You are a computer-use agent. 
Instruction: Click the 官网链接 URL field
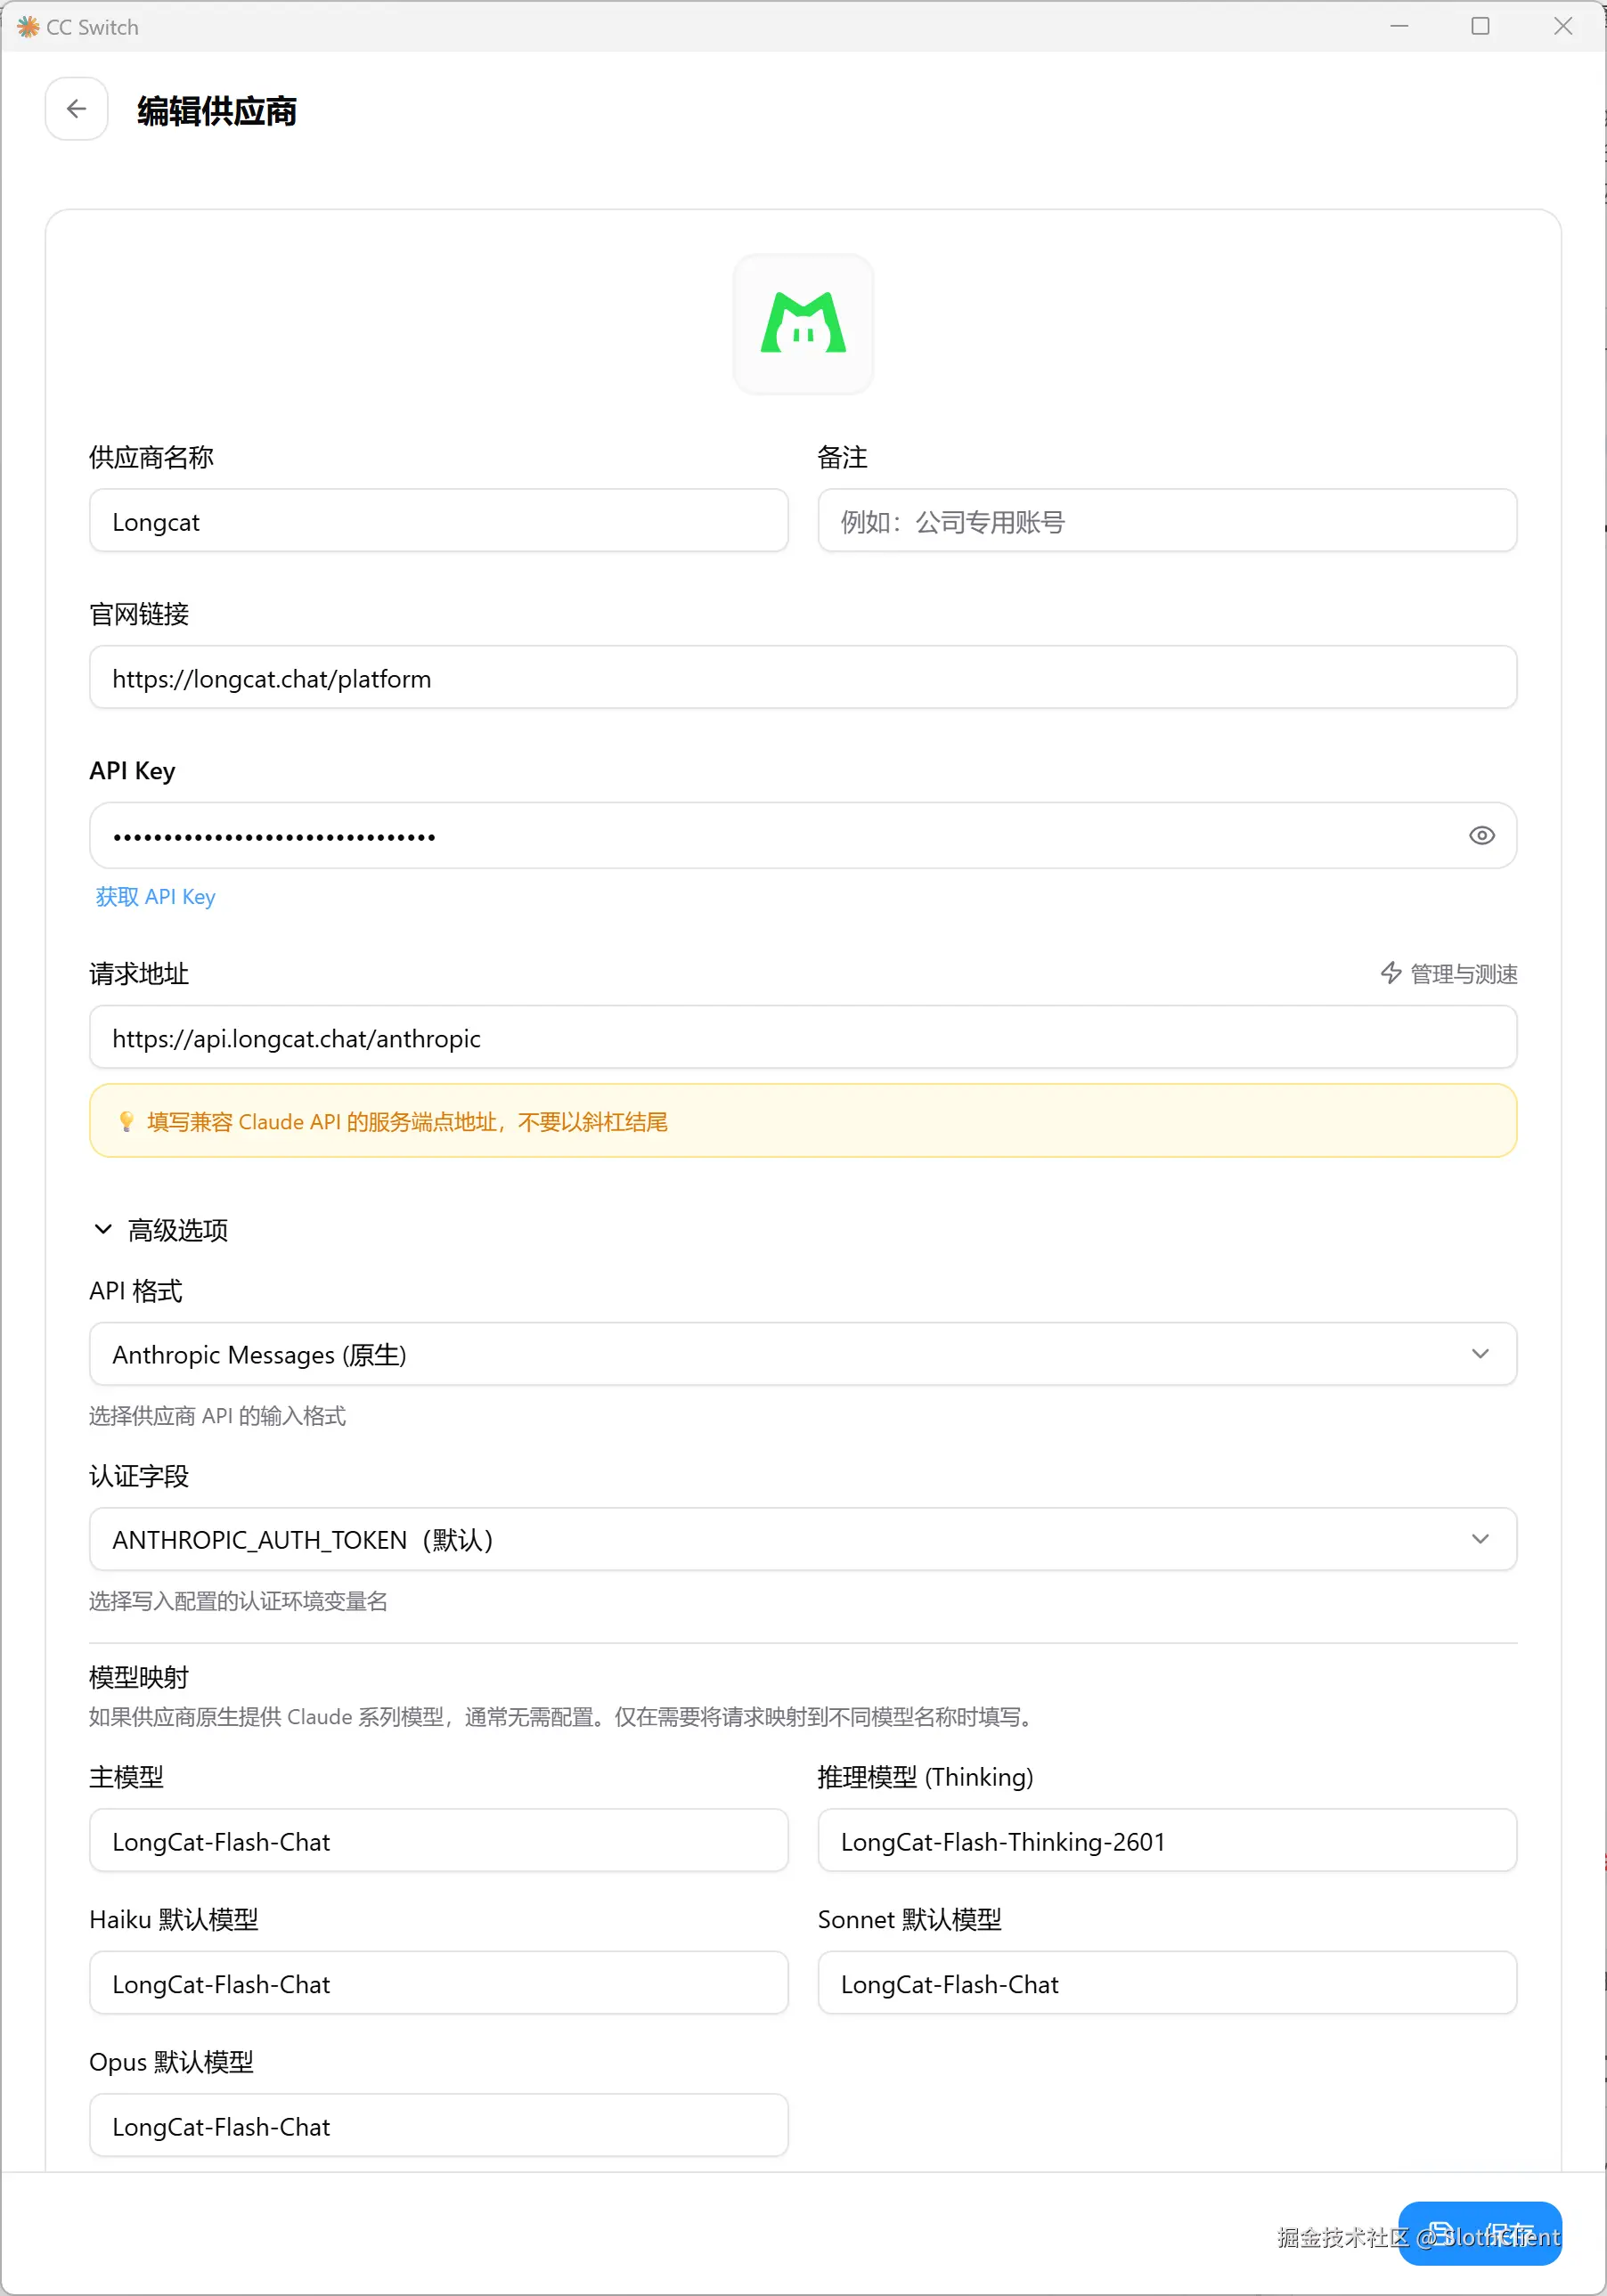tap(803, 678)
